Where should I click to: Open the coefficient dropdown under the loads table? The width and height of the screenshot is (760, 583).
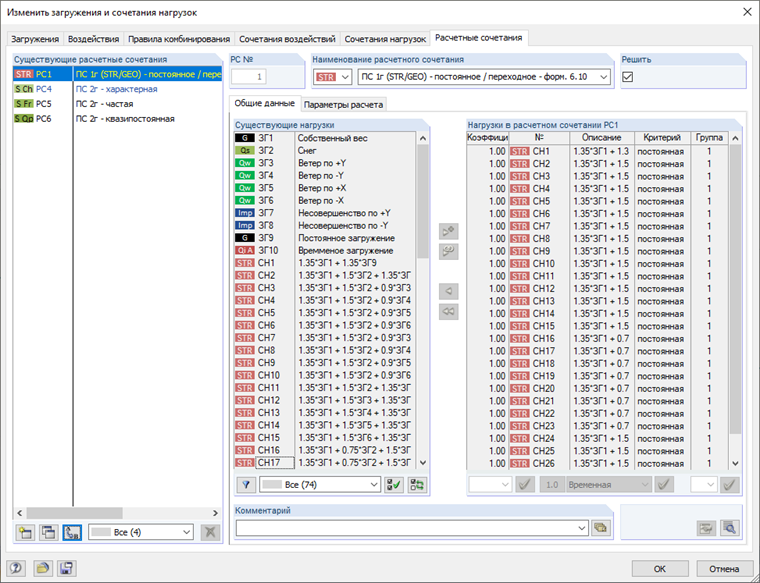pyautogui.click(x=490, y=484)
